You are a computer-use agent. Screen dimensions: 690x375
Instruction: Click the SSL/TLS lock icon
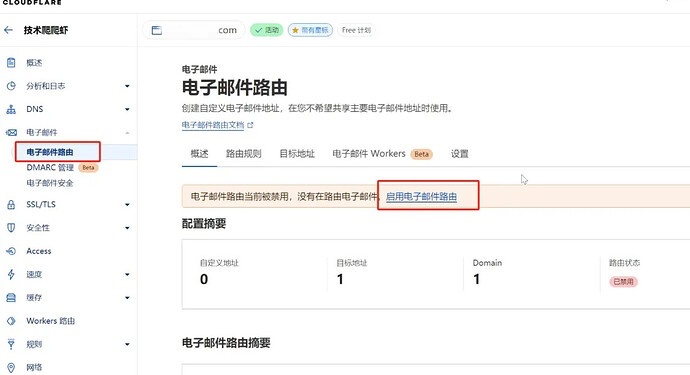pos(11,204)
